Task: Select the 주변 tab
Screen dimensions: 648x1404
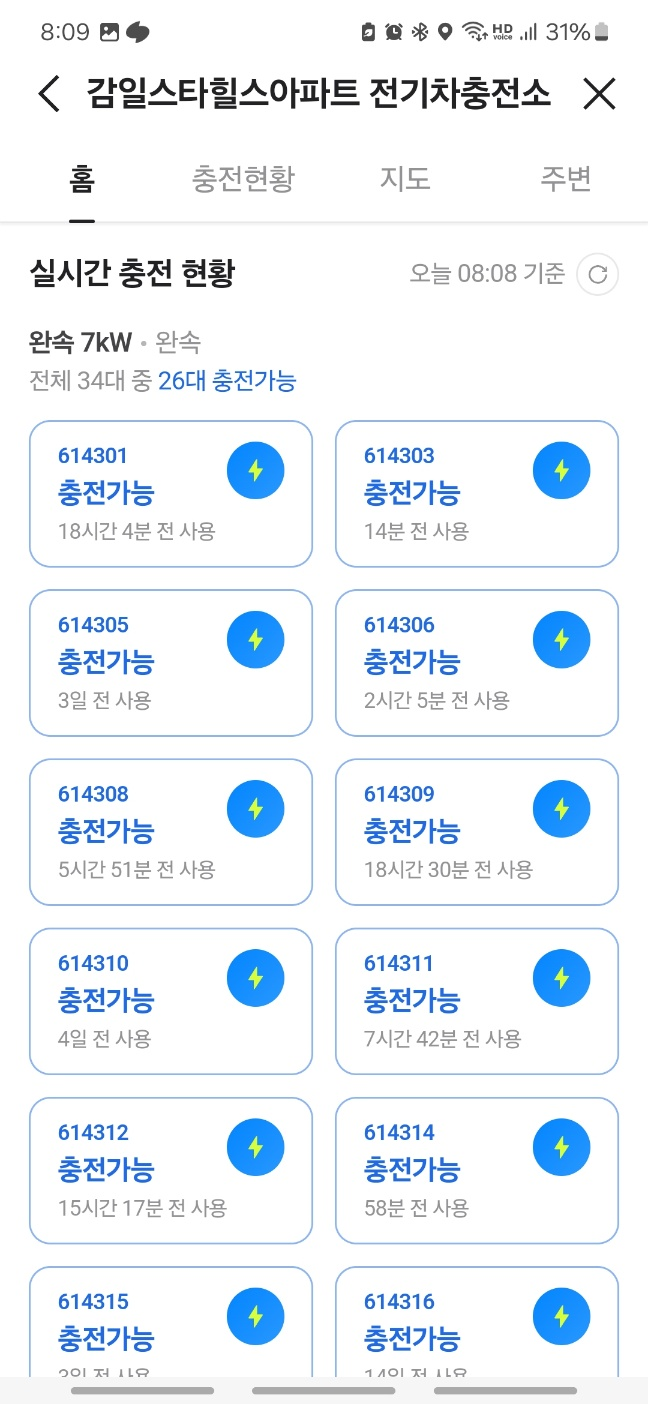Action: 565,178
